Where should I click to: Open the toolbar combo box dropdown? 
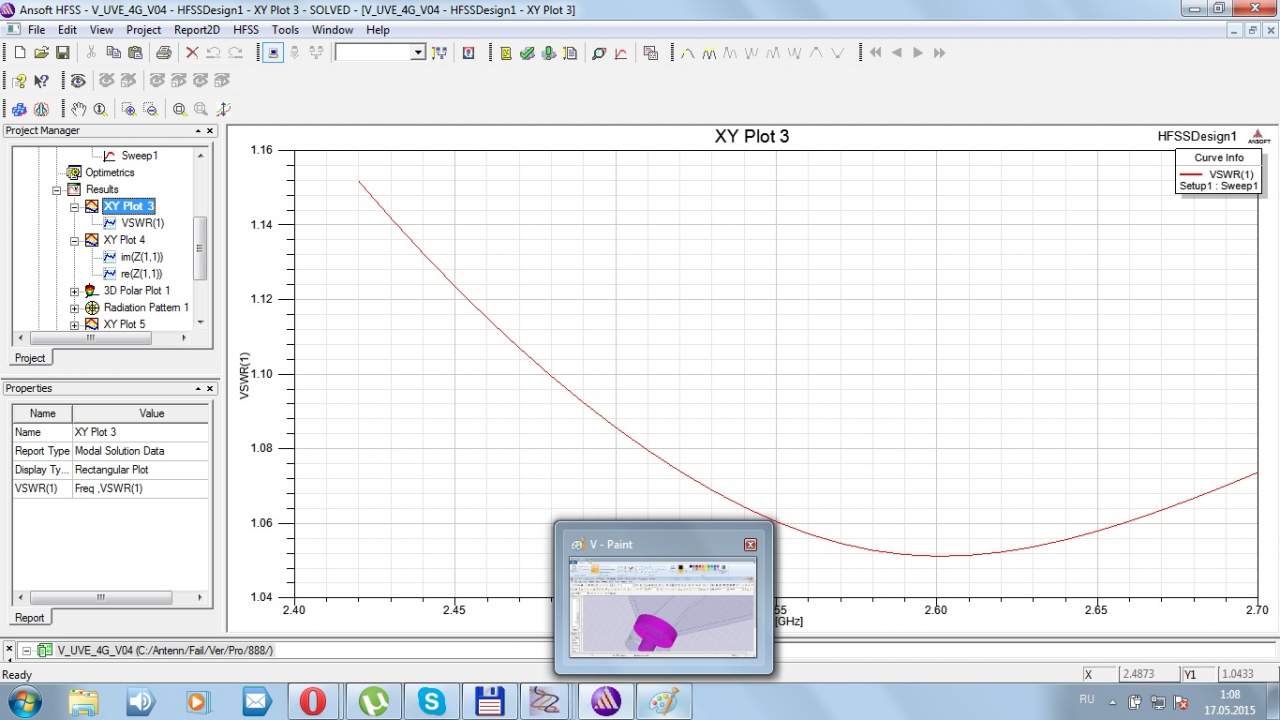tap(418, 53)
